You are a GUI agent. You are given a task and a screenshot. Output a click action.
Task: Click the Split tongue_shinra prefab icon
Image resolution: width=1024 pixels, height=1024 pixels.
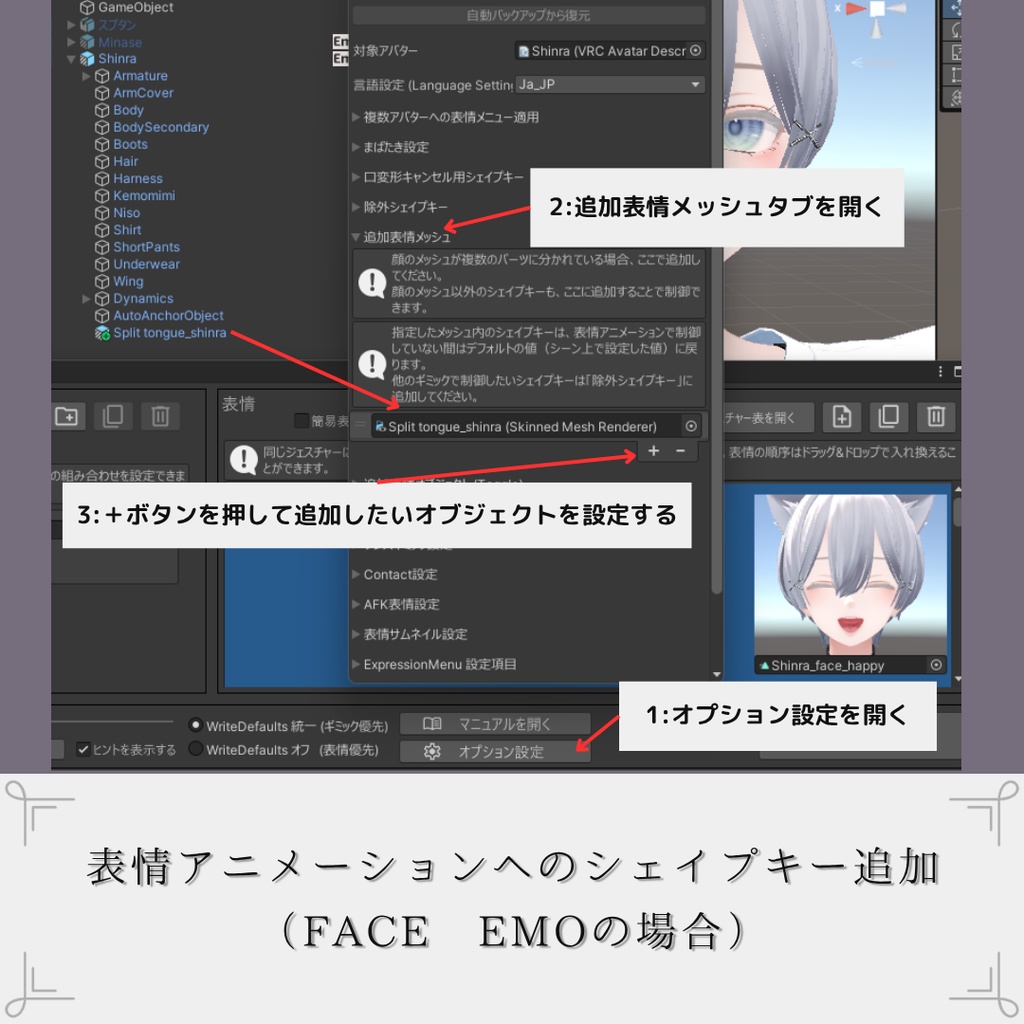(102, 333)
